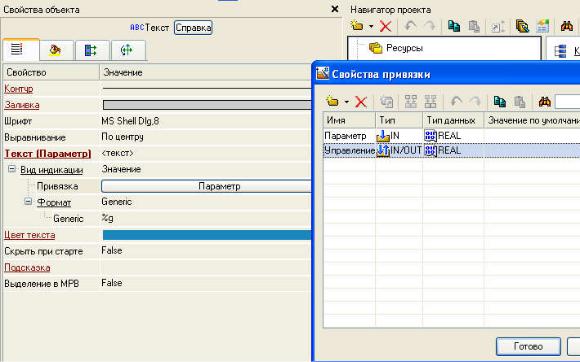Click the blue Цвет текста color swatch
Screen dimensions: 580x362
(207, 235)
